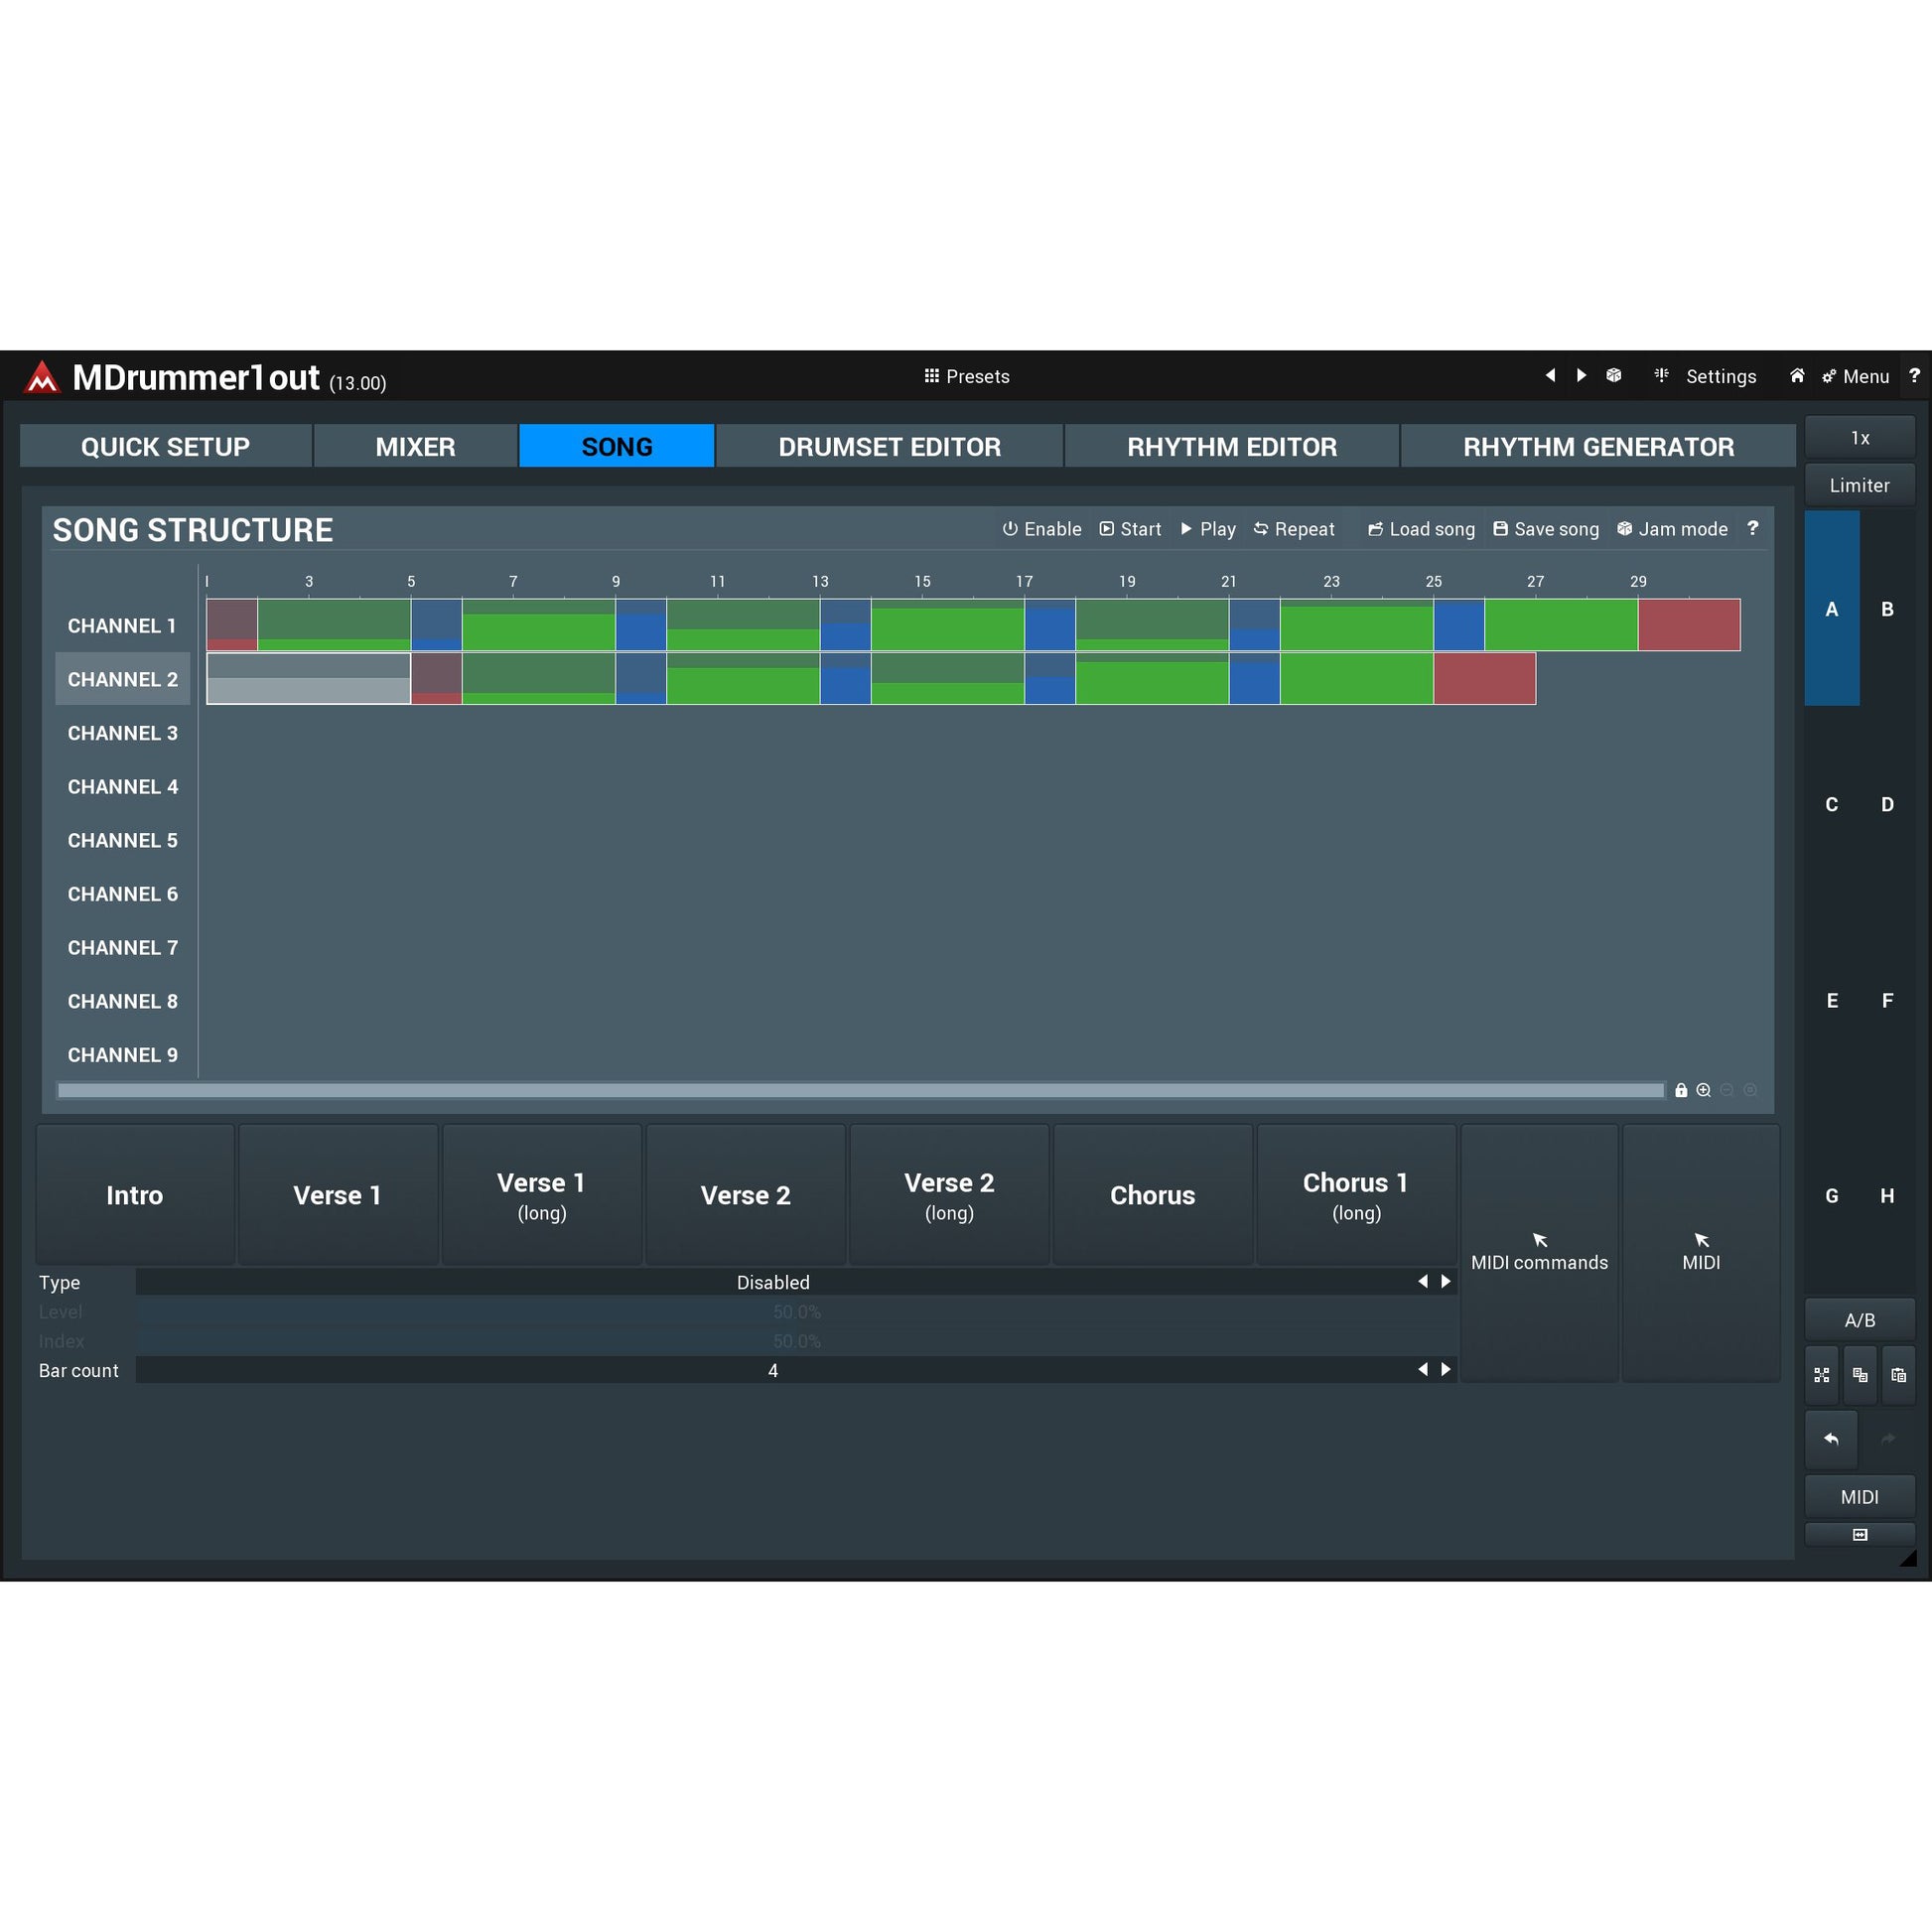Toggle the song Enable switch
The width and height of the screenshot is (1932, 1932).
[1041, 529]
